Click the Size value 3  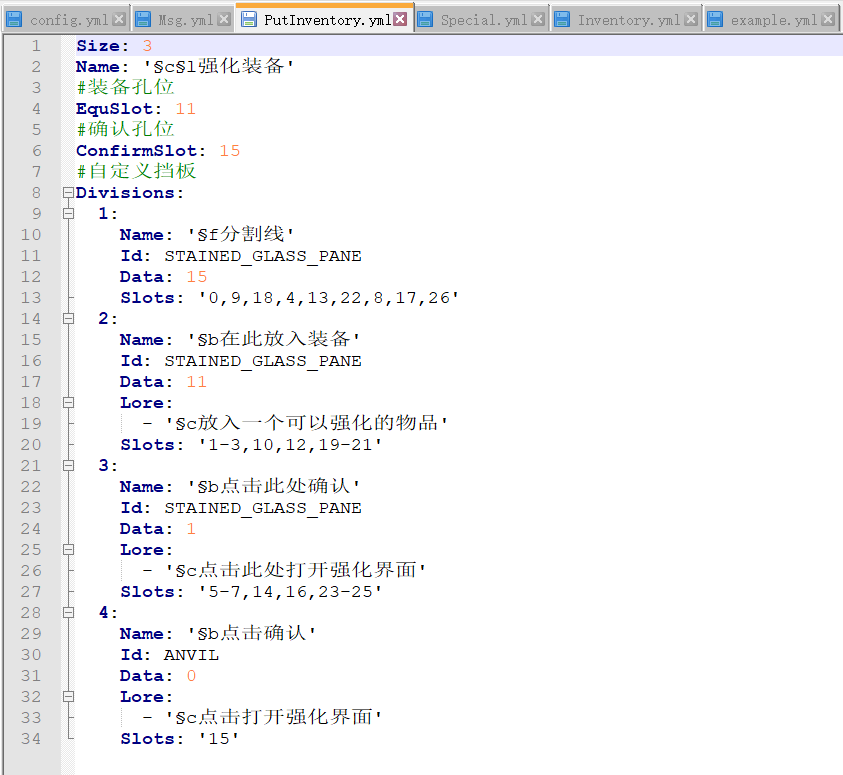point(147,46)
